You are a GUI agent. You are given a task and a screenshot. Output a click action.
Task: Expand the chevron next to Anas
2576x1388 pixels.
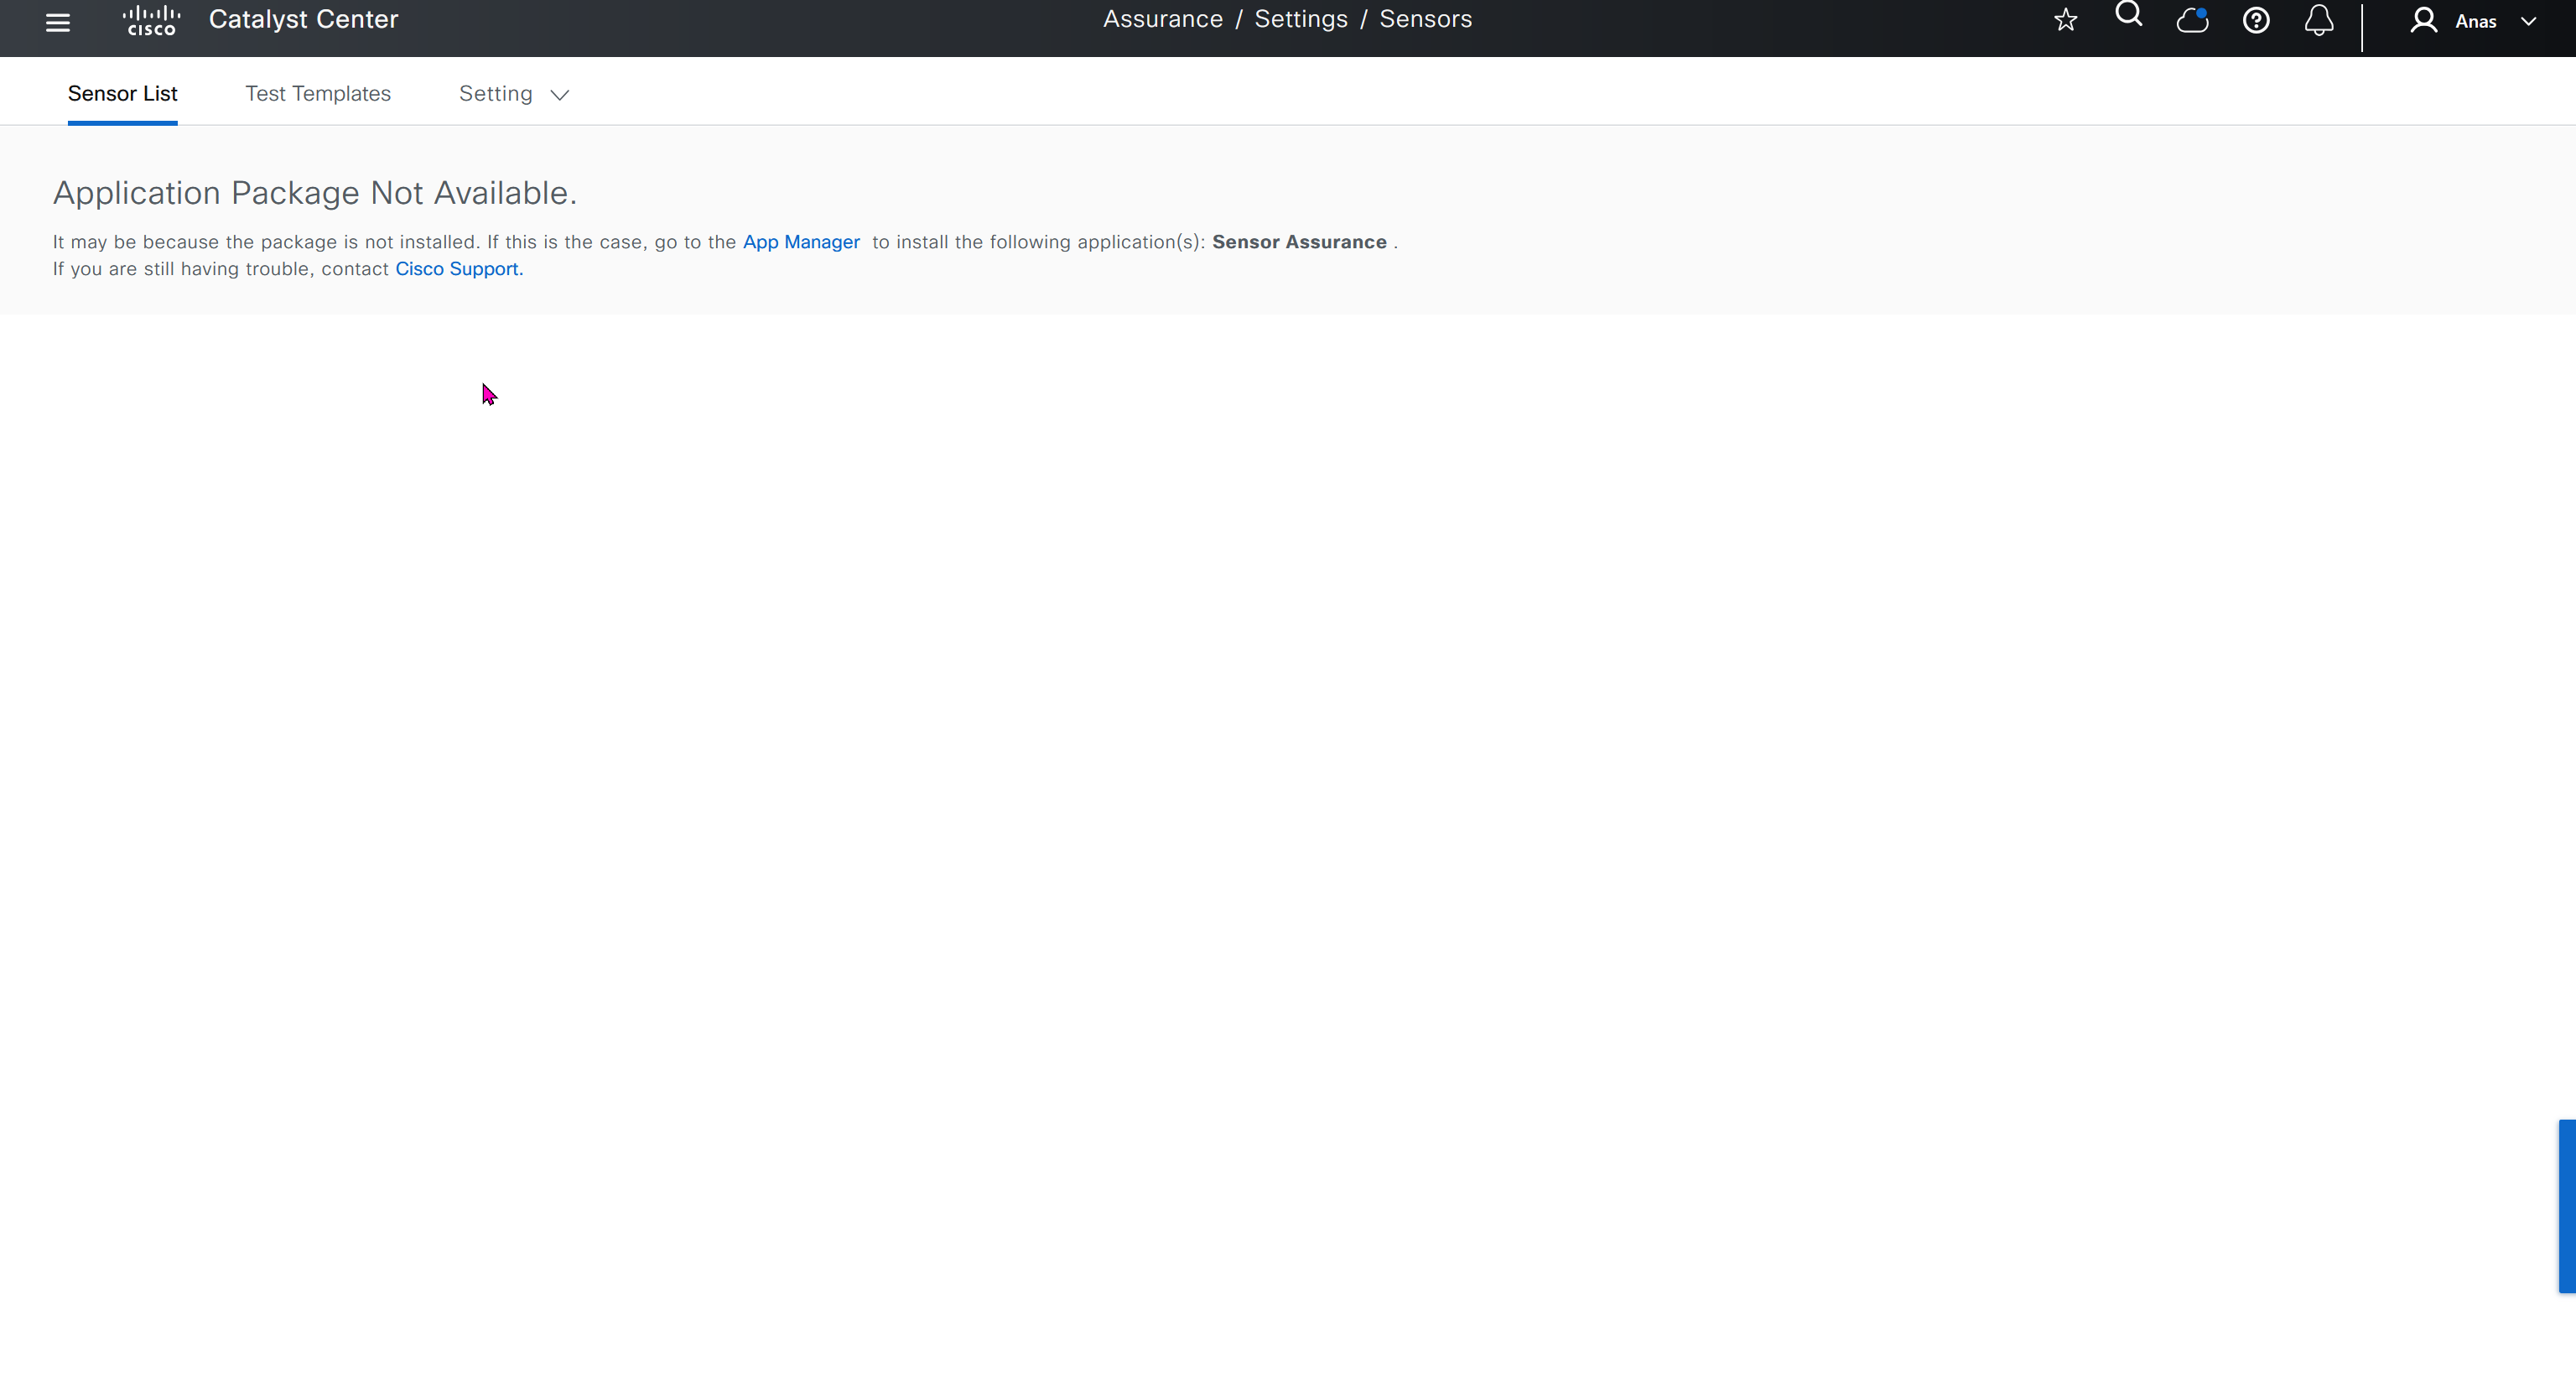[x=2528, y=21]
